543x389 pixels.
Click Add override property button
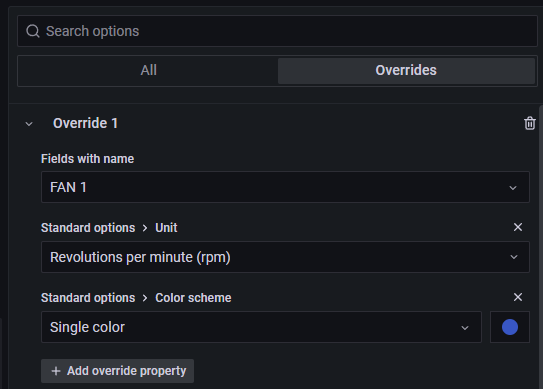pyautogui.click(x=117, y=371)
